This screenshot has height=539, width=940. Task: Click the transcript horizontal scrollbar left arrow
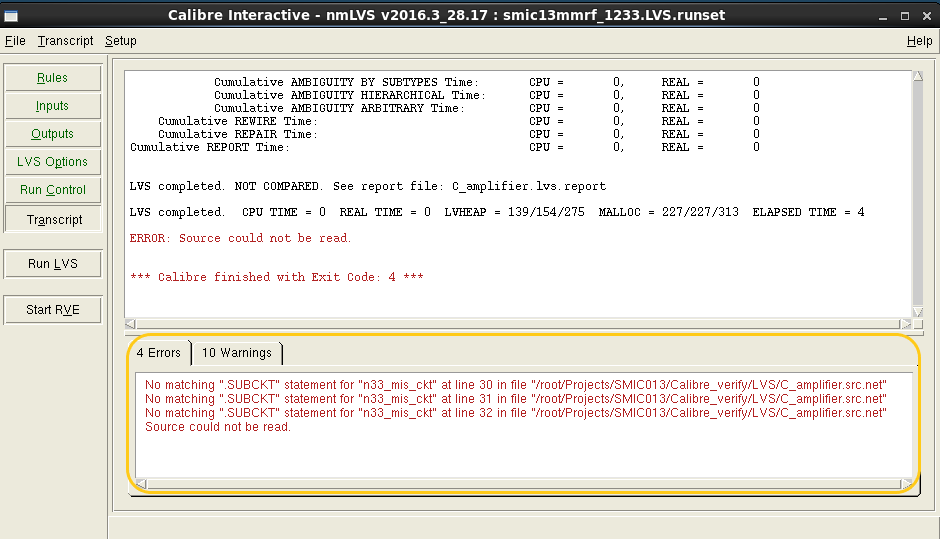tap(130, 324)
